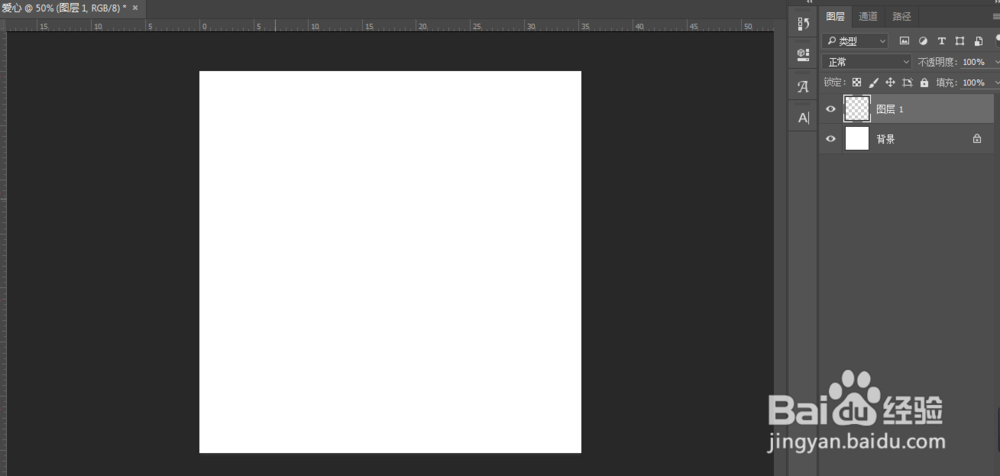Select the 图层 1 layer thumbnail
This screenshot has height=476, width=1000.
point(857,109)
